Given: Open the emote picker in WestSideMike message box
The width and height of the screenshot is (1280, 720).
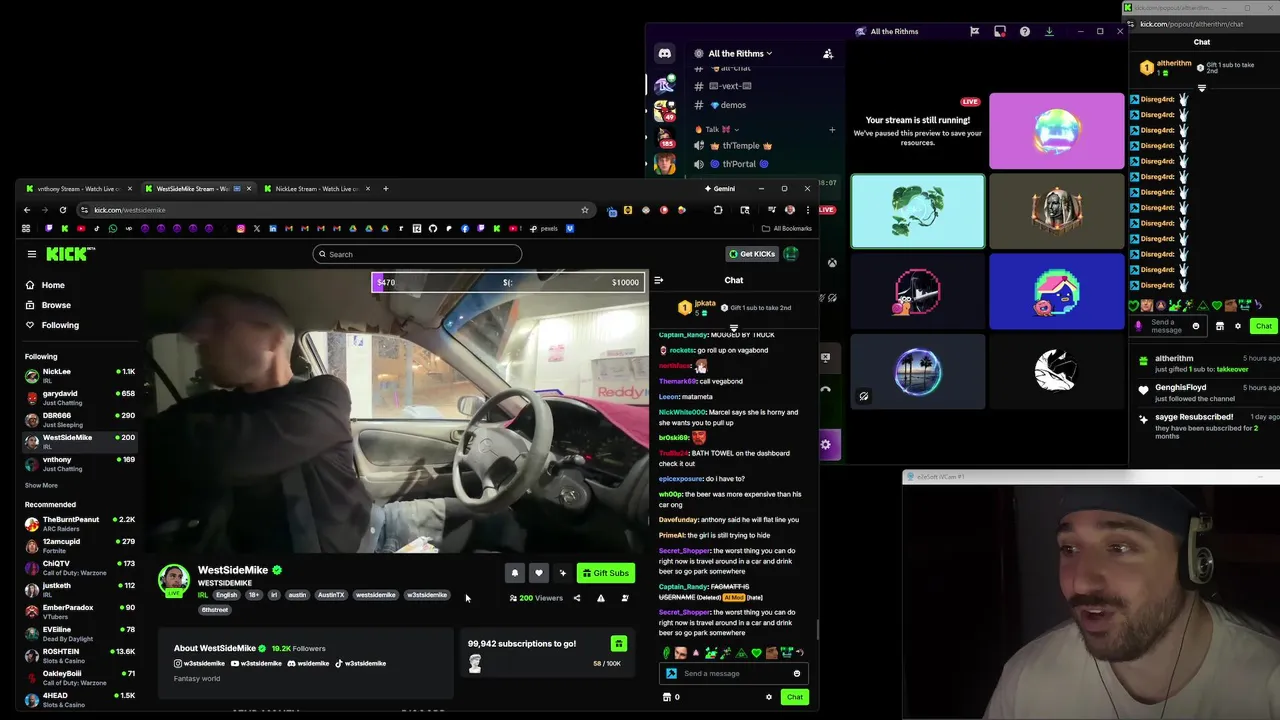Looking at the screenshot, I should point(797,673).
